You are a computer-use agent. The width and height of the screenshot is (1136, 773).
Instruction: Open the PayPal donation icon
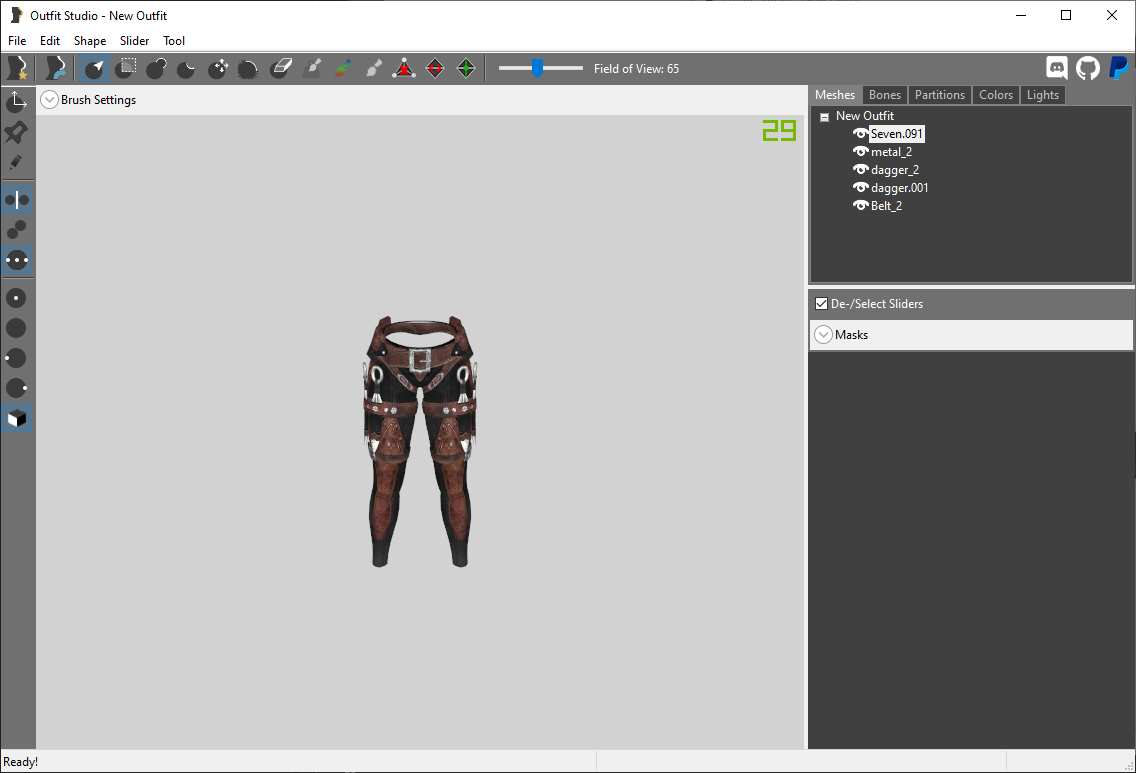tap(1118, 68)
